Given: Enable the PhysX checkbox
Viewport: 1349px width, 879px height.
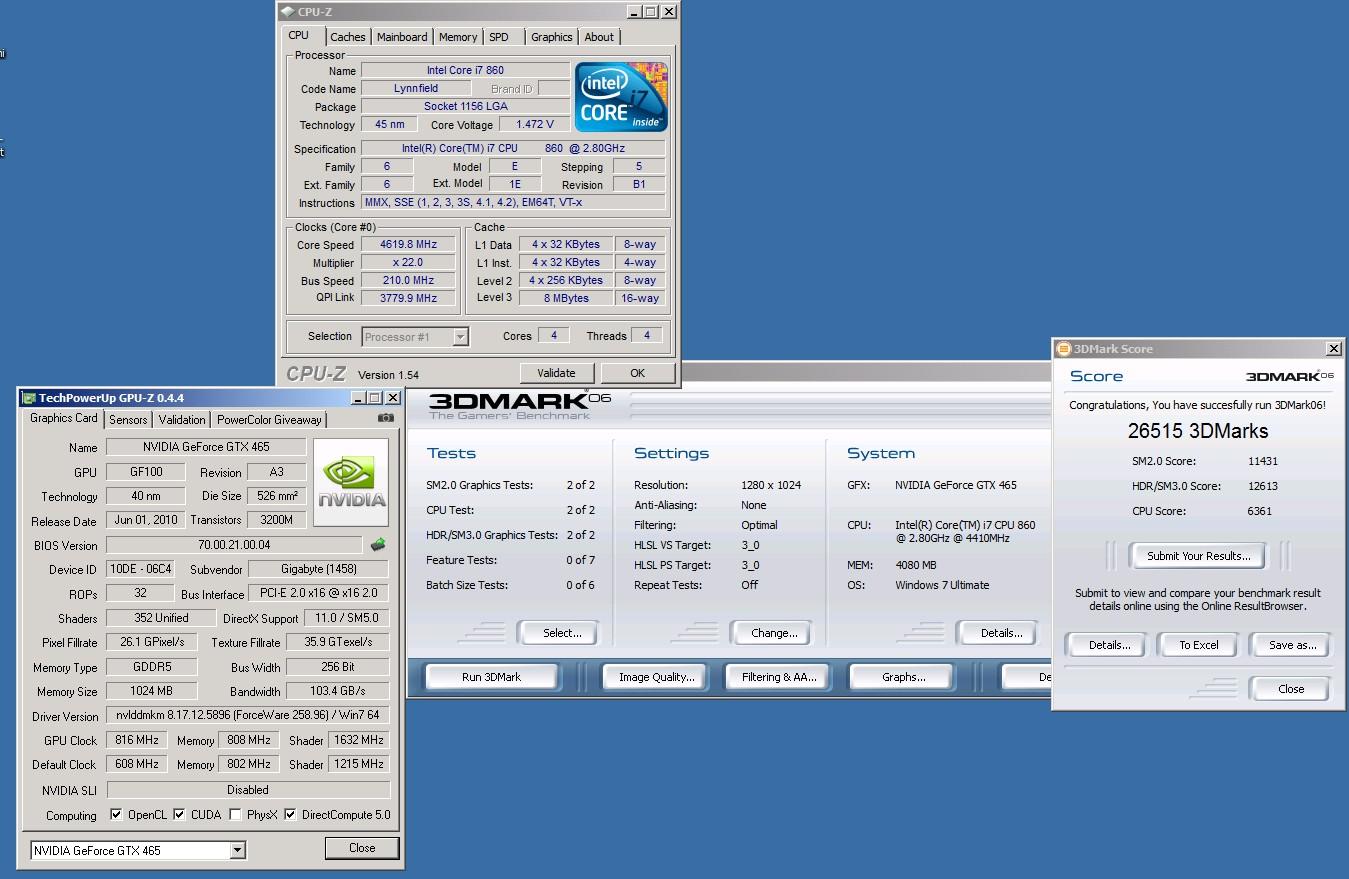Looking at the screenshot, I should click(x=235, y=815).
